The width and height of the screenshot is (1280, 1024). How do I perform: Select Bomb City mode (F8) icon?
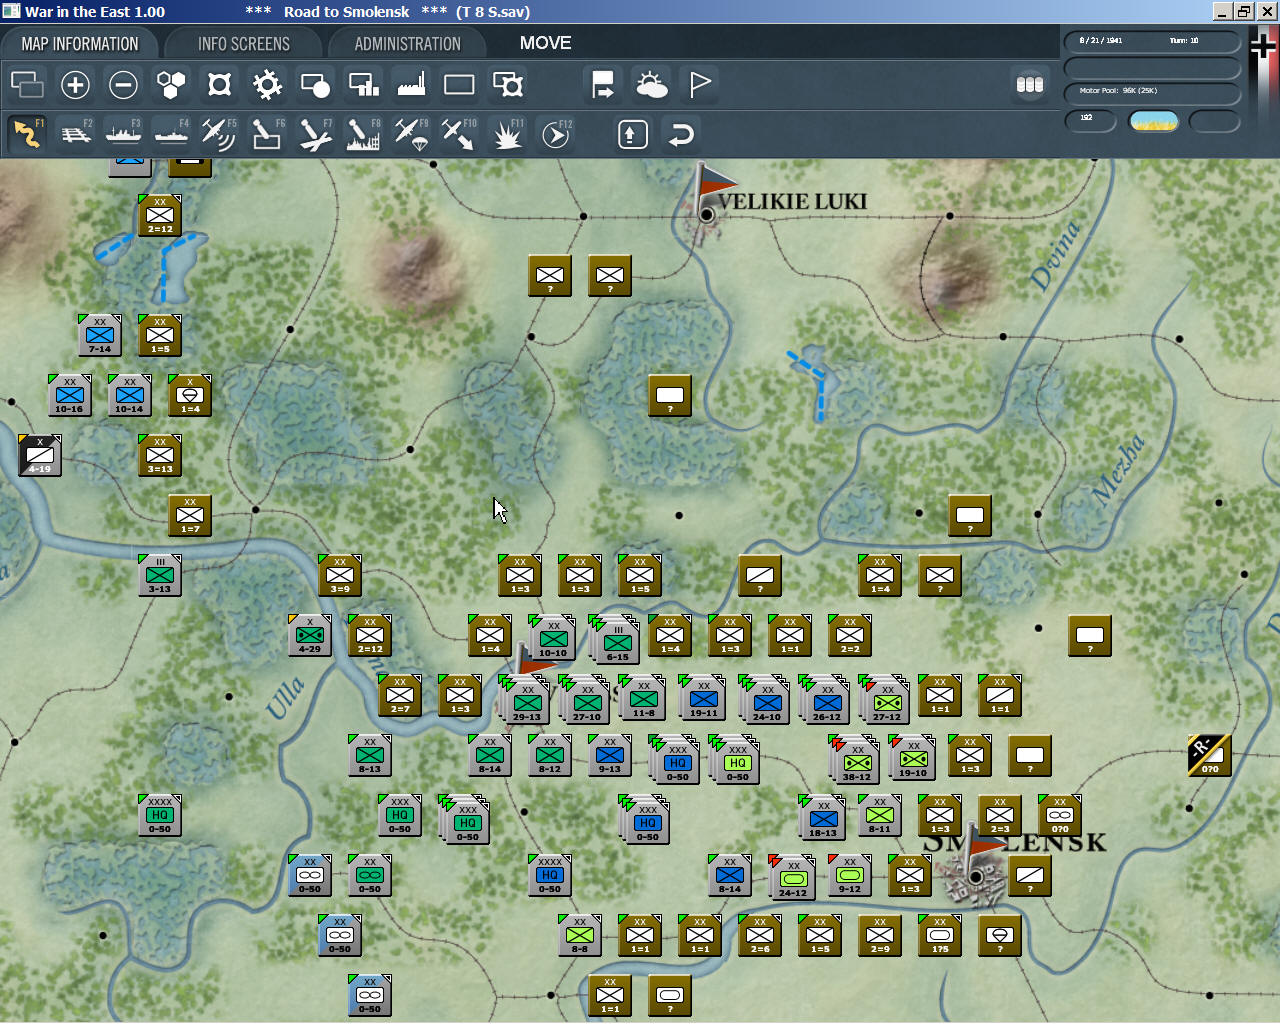click(x=363, y=134)
